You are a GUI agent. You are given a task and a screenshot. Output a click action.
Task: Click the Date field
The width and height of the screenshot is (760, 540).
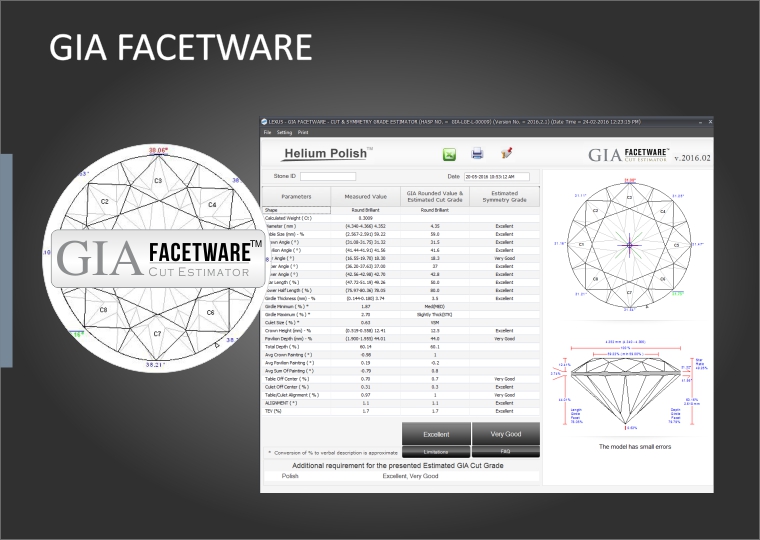click(x=497, y=177)
